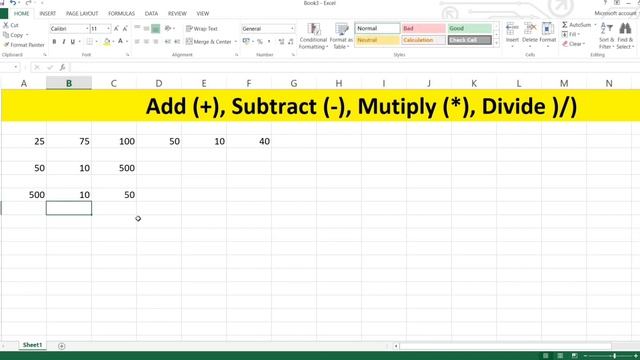The width and height of the screenshot is (640, 360).
Task: Decrease font size with the small A icon
Action: [125, 29]
